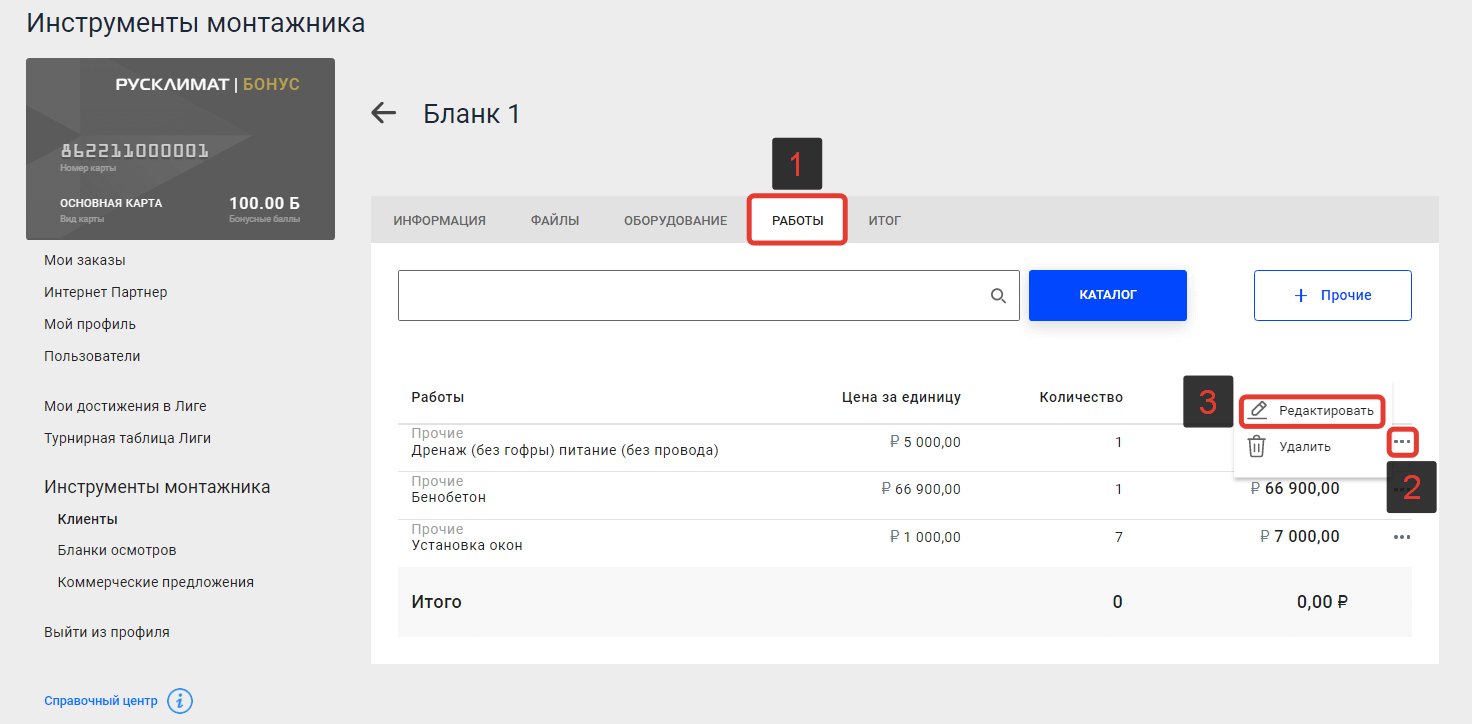Open Коммерческие предложения section
This screenshot has height=724, width=1472.
pyautogui.click(x=156, y=582)
